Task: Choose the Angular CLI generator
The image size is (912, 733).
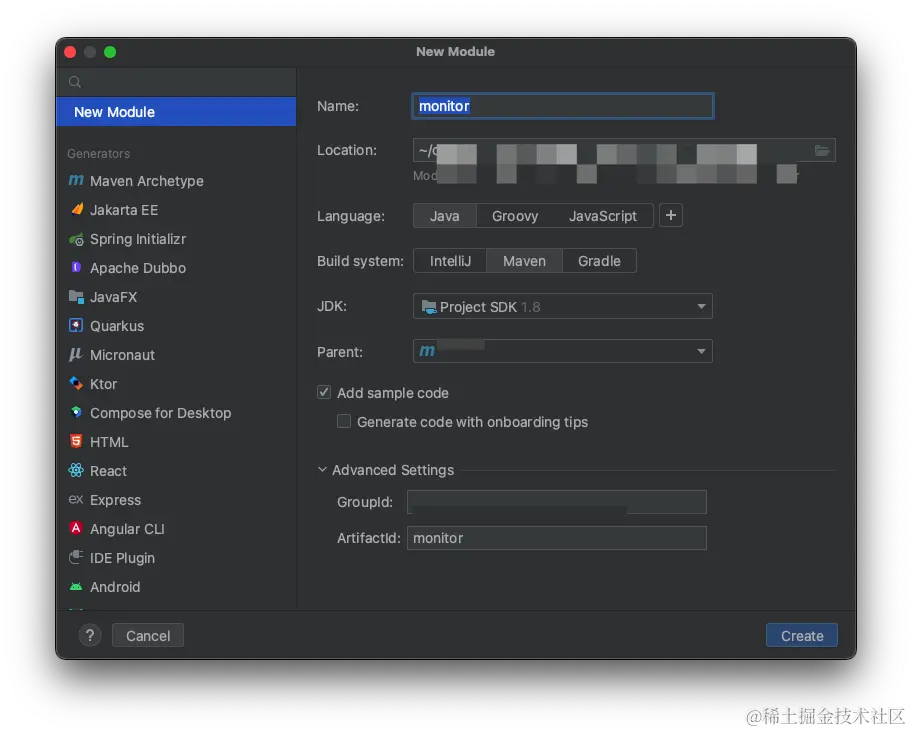Action: [128, 529]
